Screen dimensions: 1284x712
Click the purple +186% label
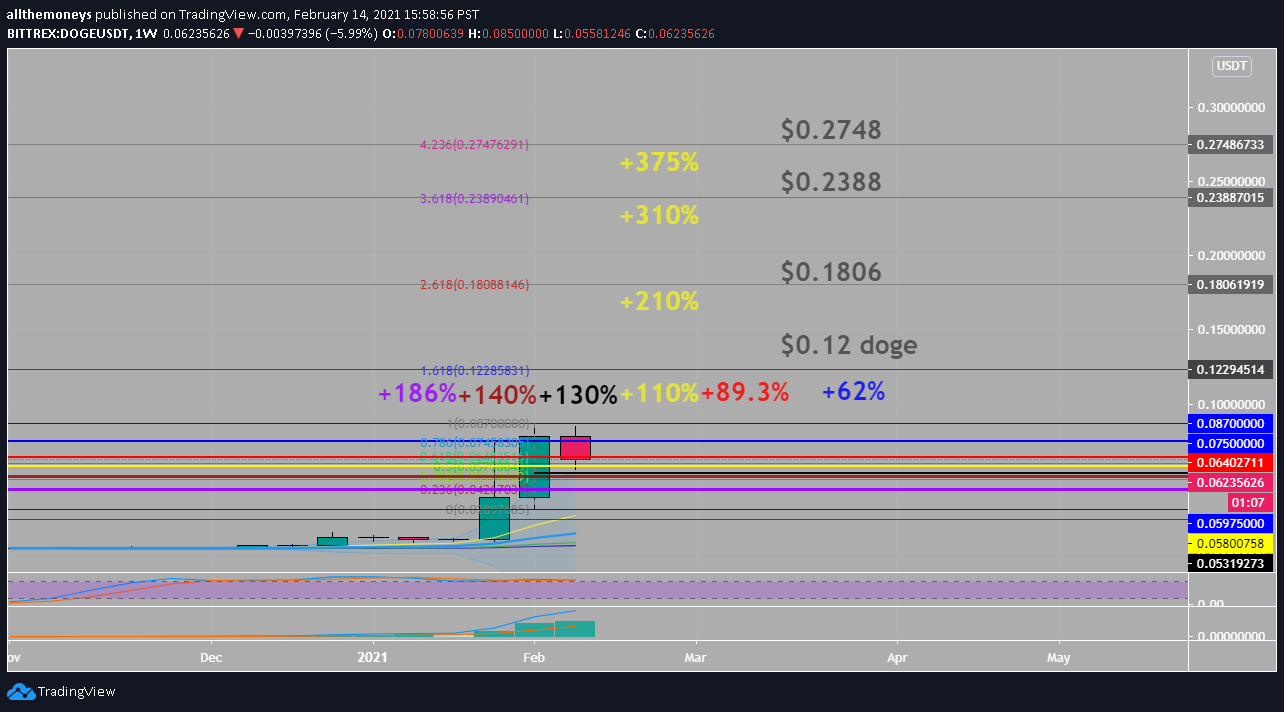click(x=417, y=394)
